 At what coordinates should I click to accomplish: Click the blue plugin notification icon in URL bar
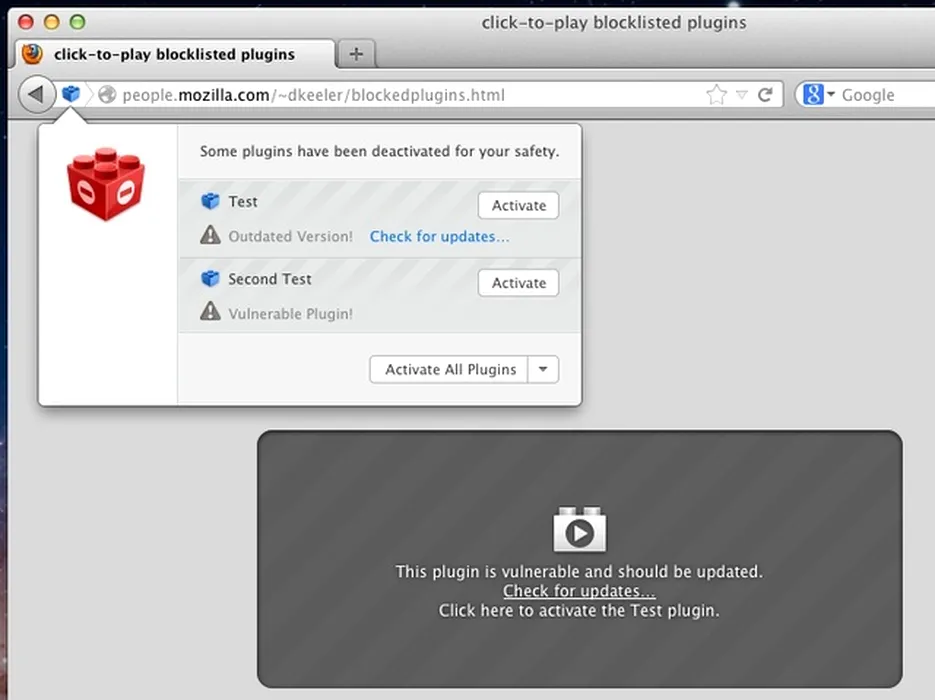[x=71, y=94]
